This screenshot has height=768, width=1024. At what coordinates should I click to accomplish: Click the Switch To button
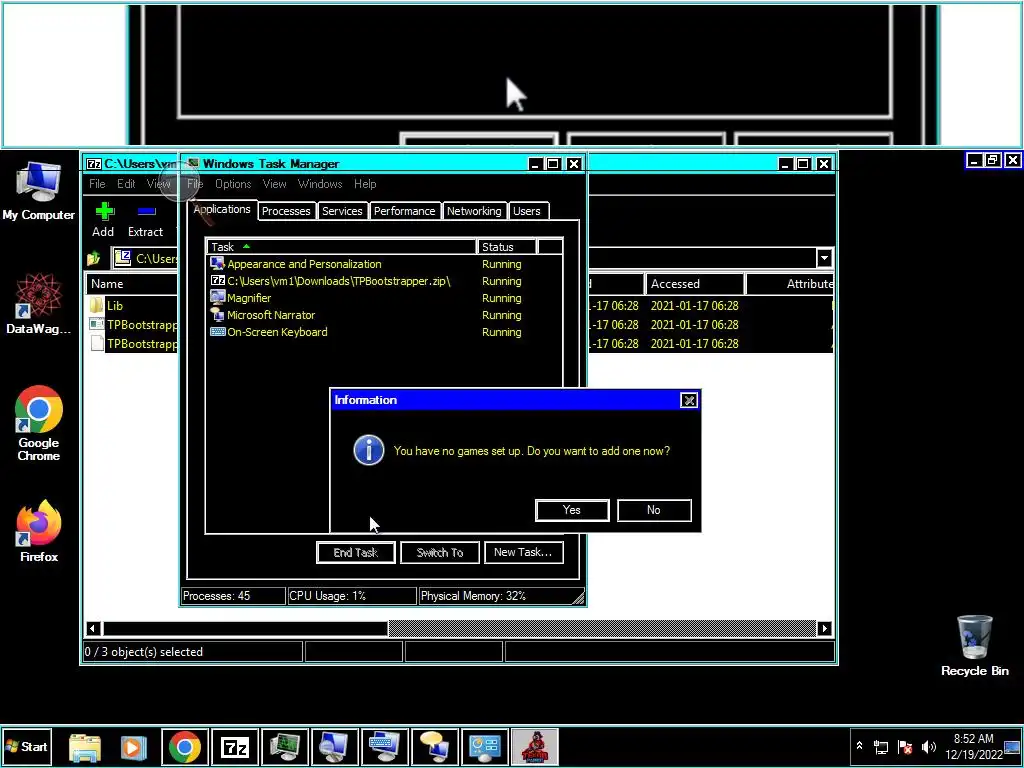point(440,552)
